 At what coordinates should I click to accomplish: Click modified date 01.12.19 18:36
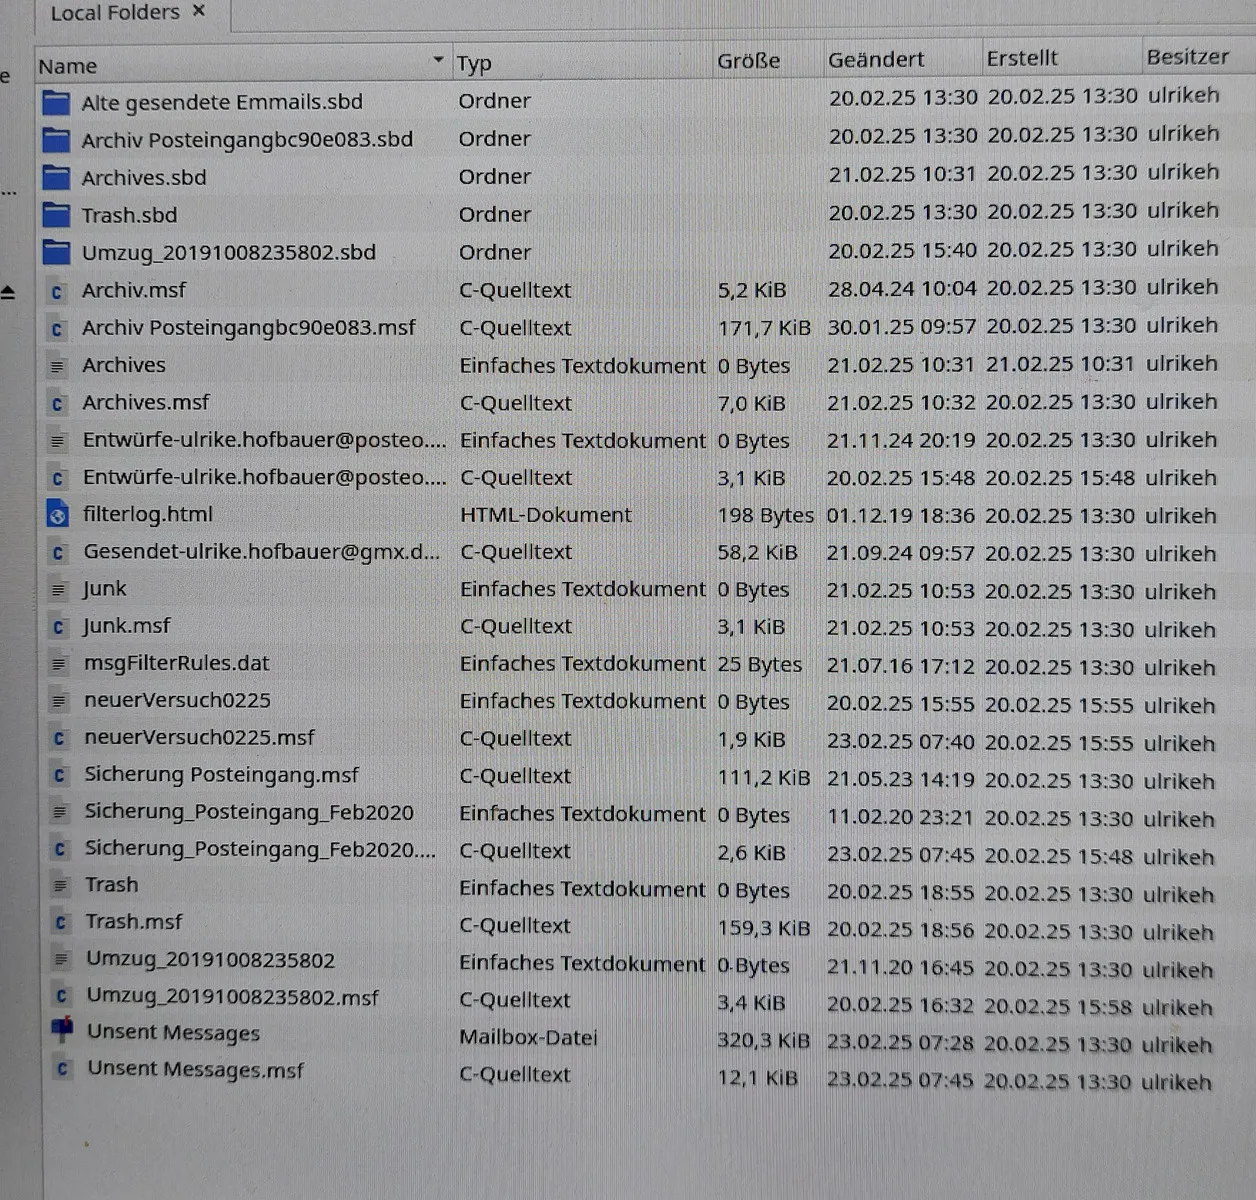coord(900,516)
